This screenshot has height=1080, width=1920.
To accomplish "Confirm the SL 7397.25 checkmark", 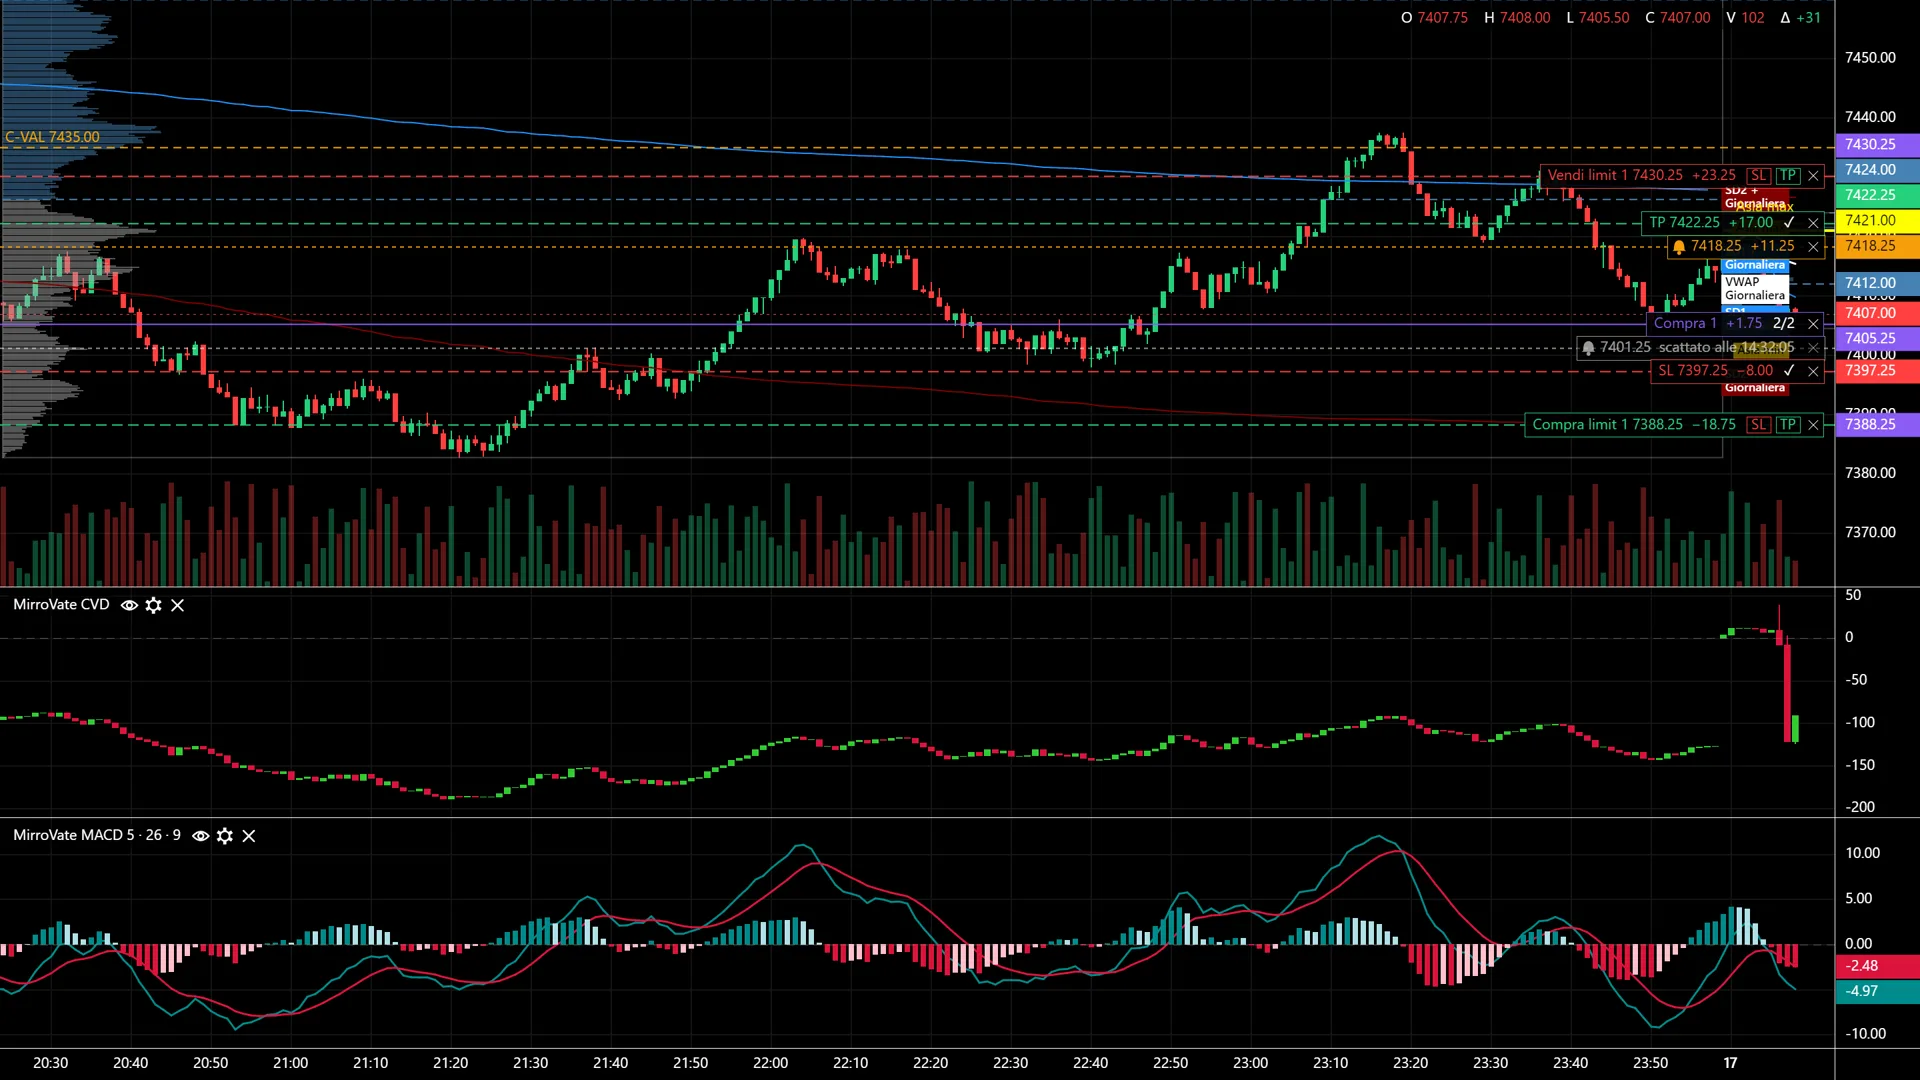I will point(1789,370).
